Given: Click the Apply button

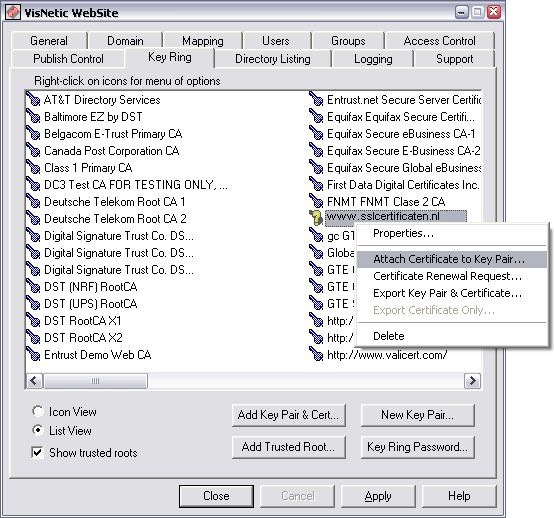Looking at the screenshot, I should pyautogui.click(x=378, y=496).
